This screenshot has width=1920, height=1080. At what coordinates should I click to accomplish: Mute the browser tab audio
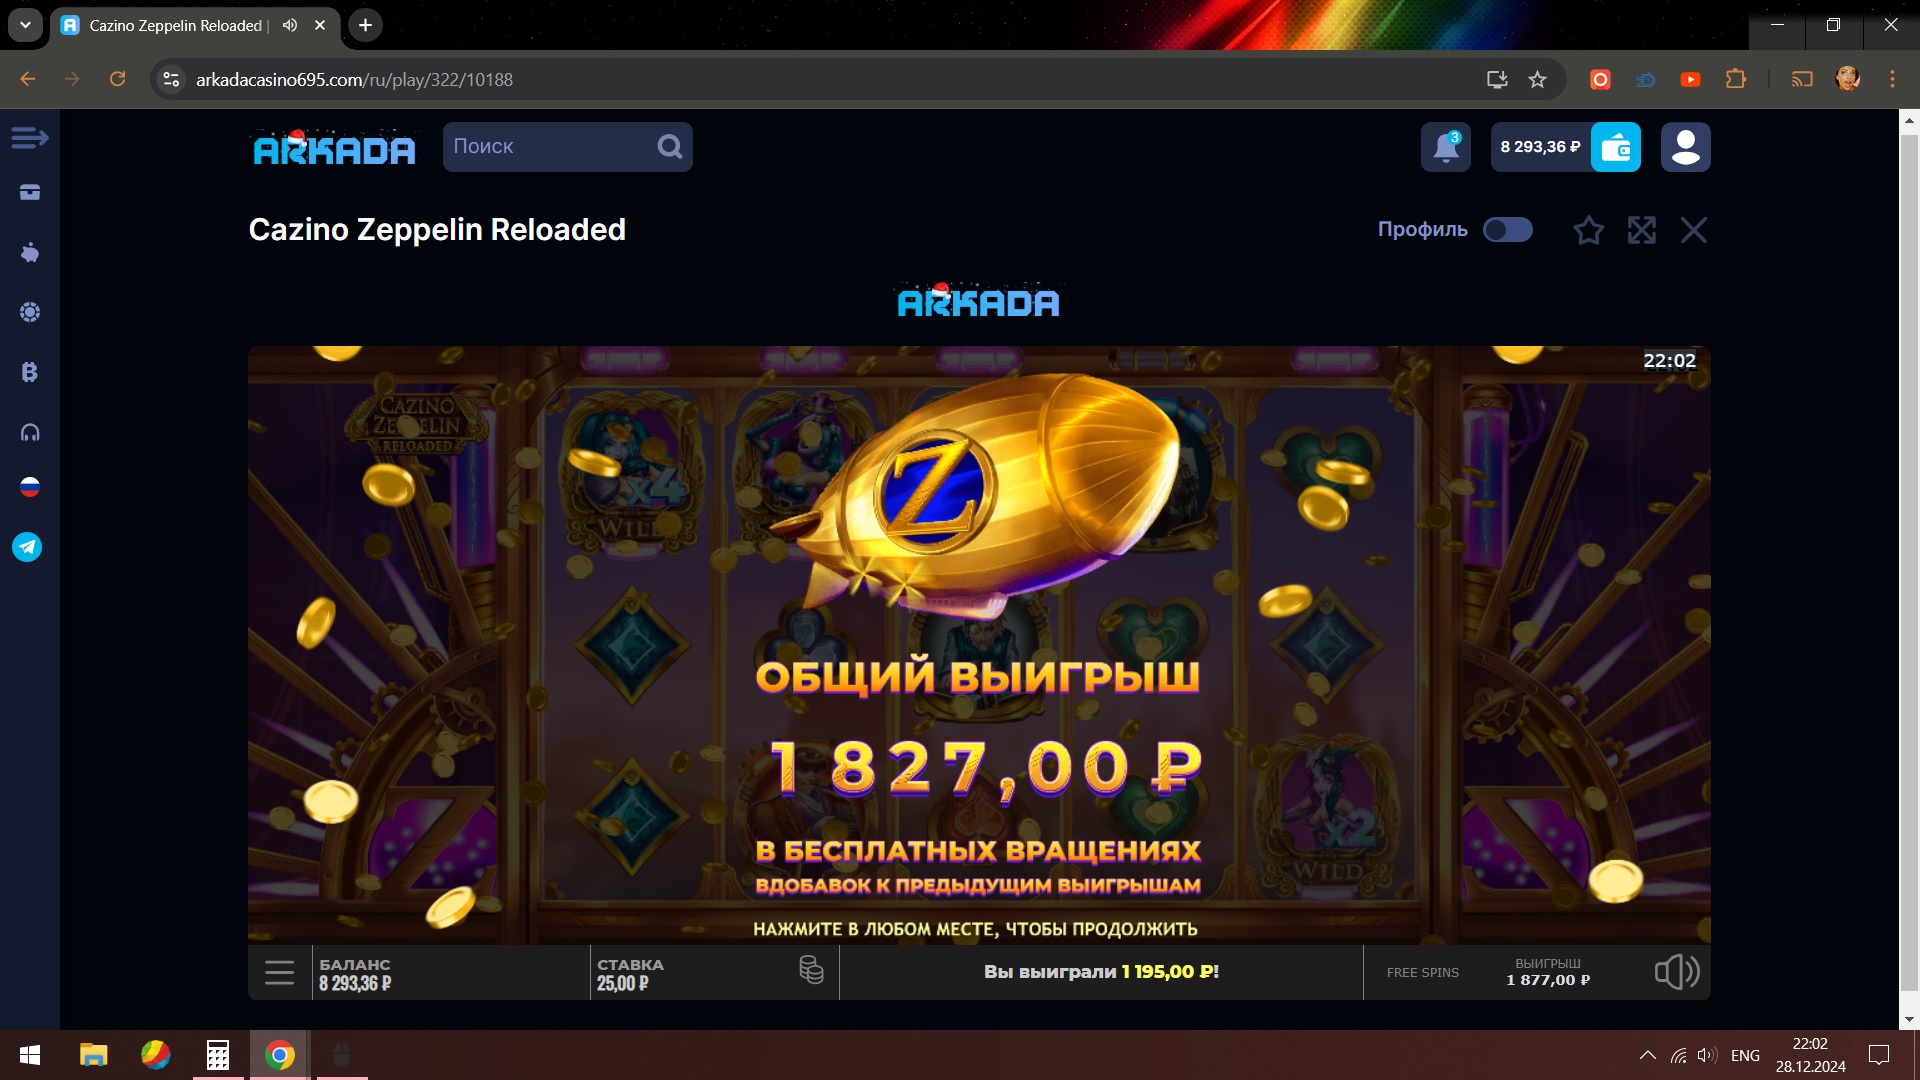click(290, 25)
